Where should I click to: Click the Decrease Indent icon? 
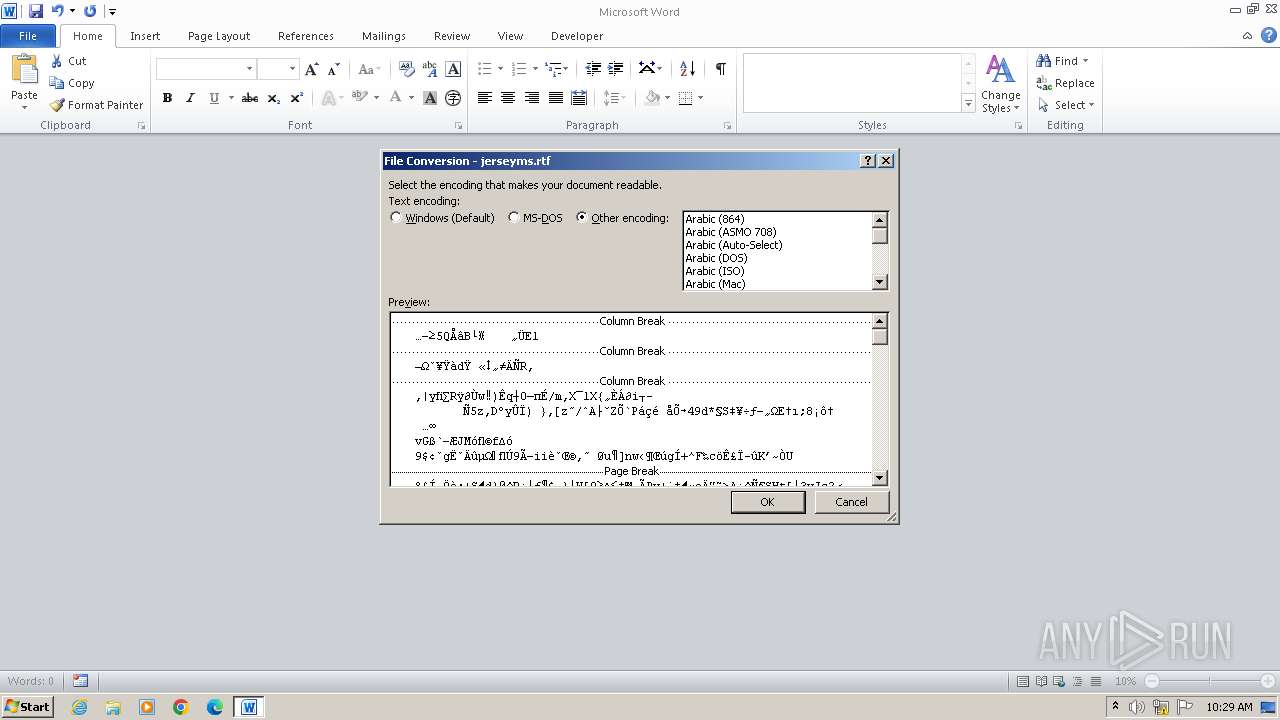pyautogui.click(x=593, y=69)
